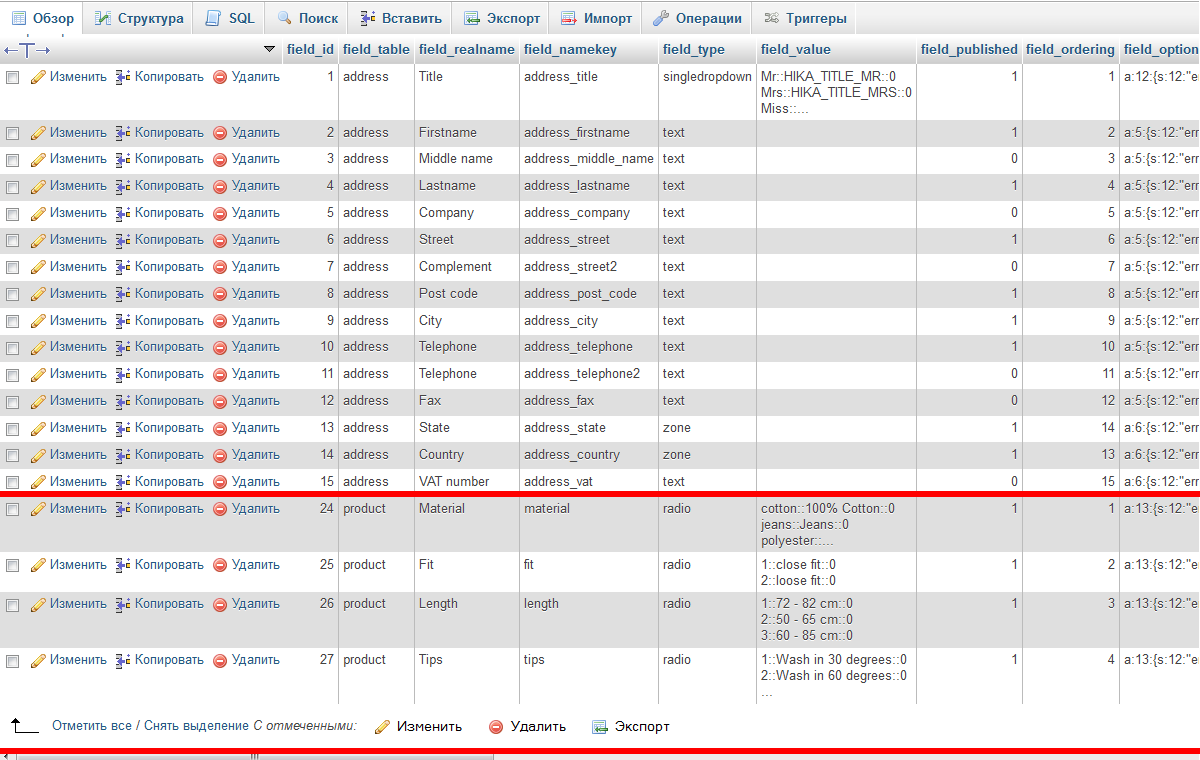The image size is (1200, 760).
Task: Click the delete icon in Street row
Action: pos(220,240)
